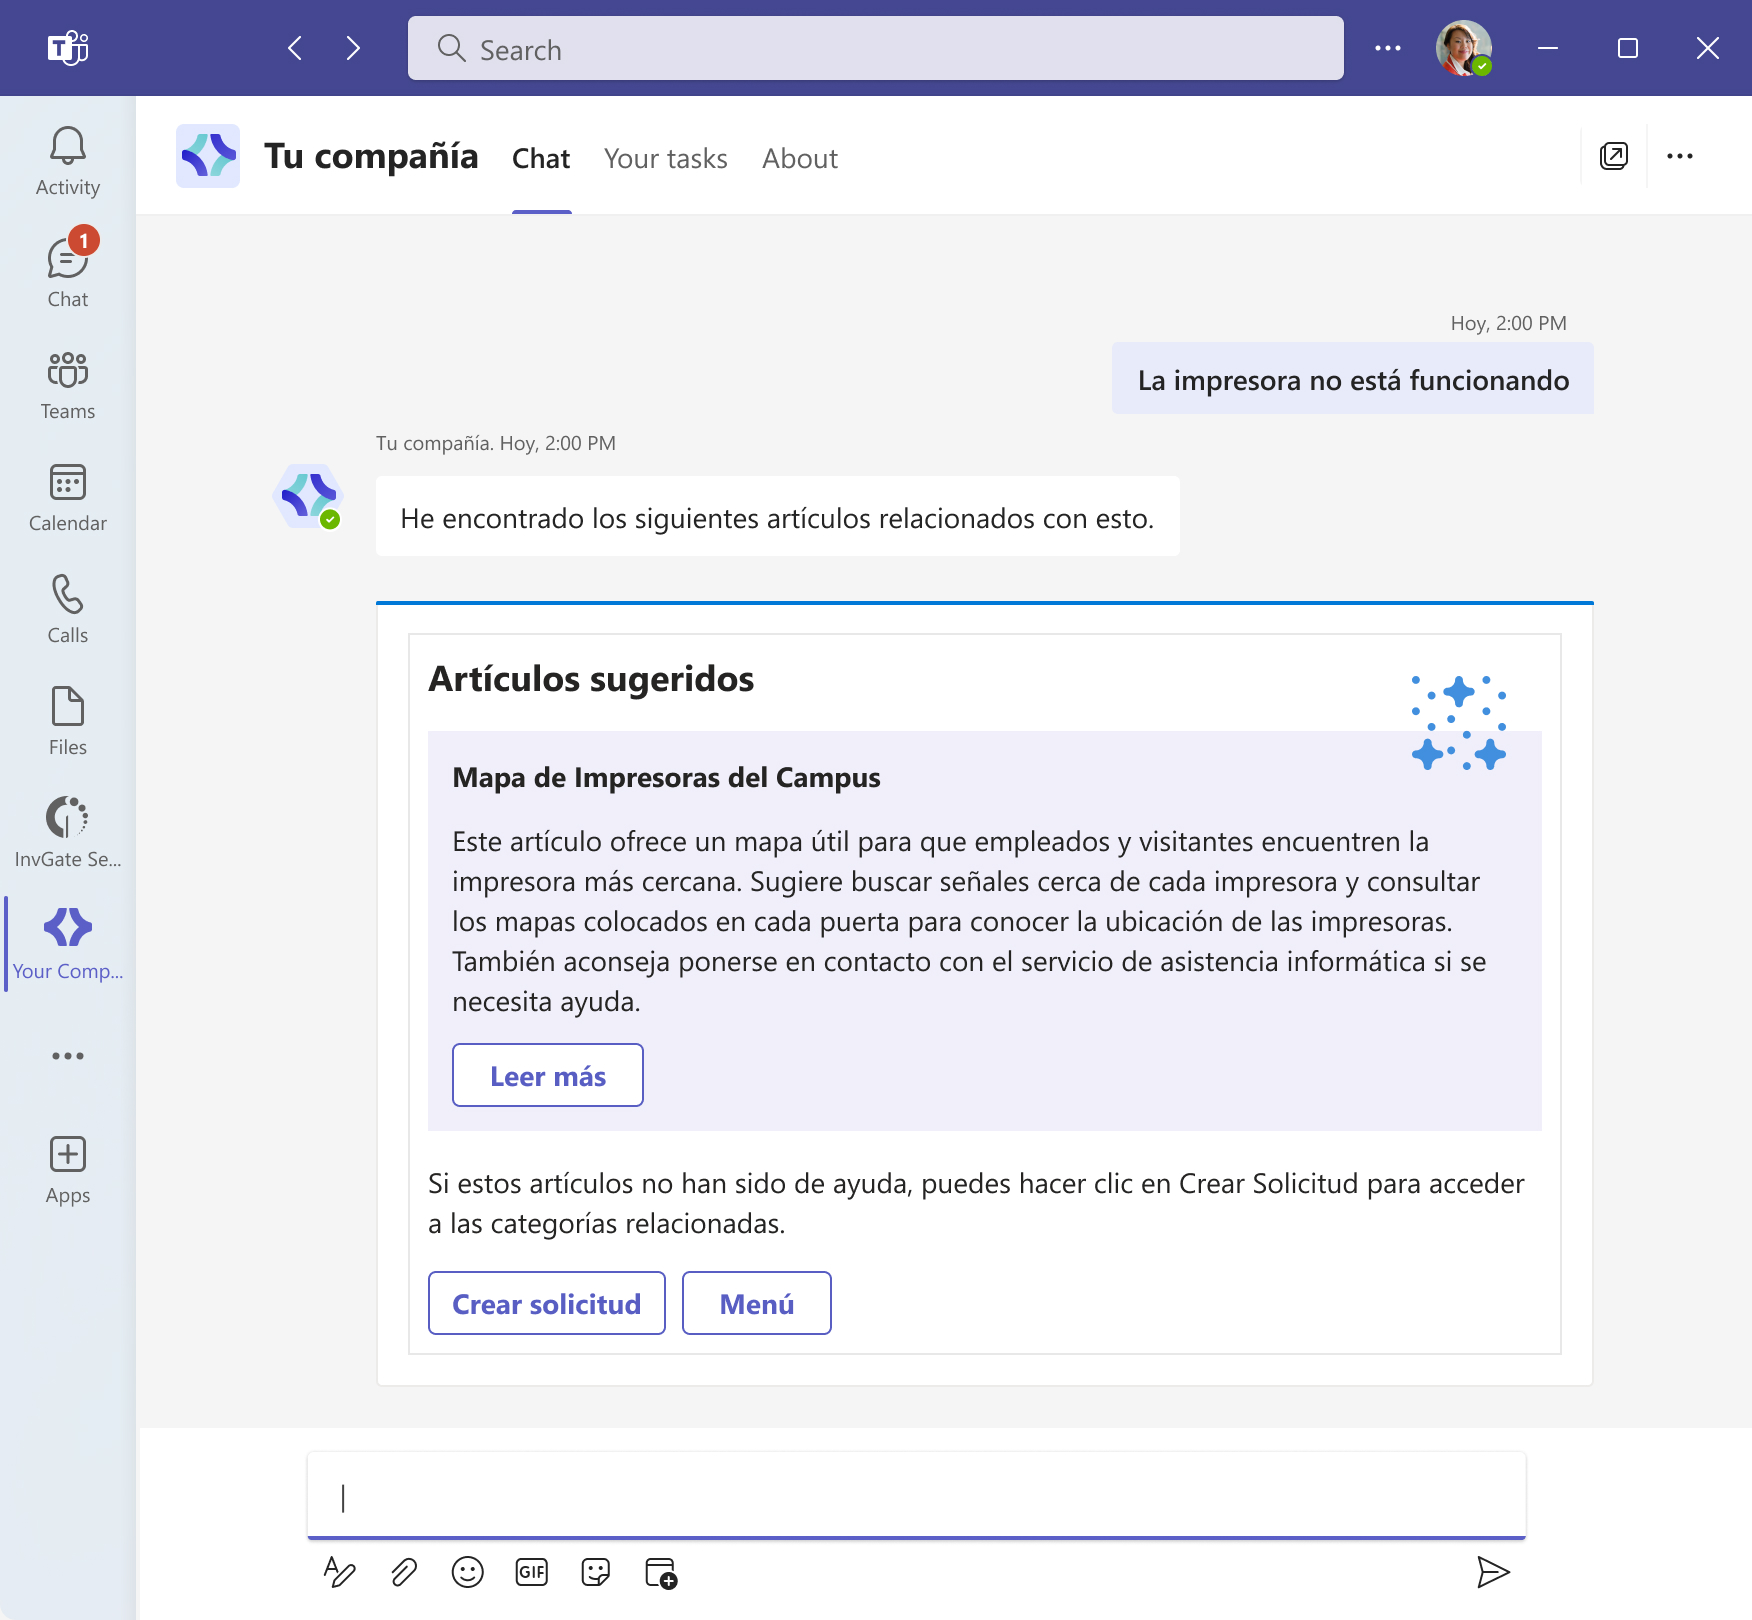Send the message
Viewport: 1752px width, 1620px height.
click(x=1492, y=1571)
